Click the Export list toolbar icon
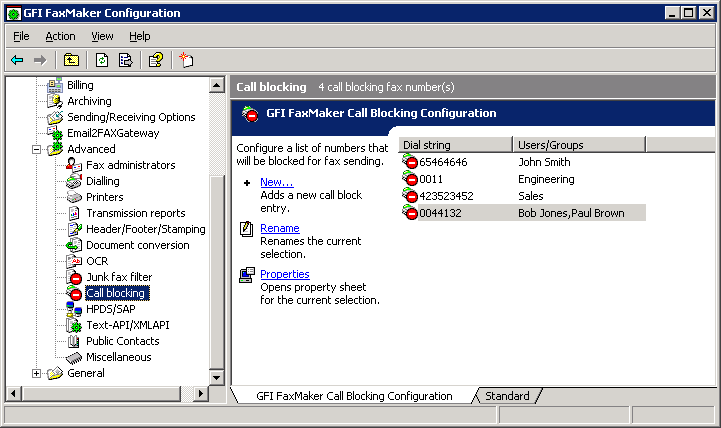The width and height of the screenshot is (721, 428). pyautogui.click(x=126, y=60)
